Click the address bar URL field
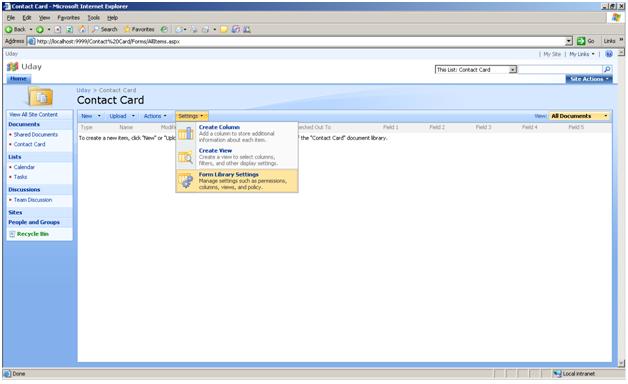628x384 pixels. (x=296, y=41)
